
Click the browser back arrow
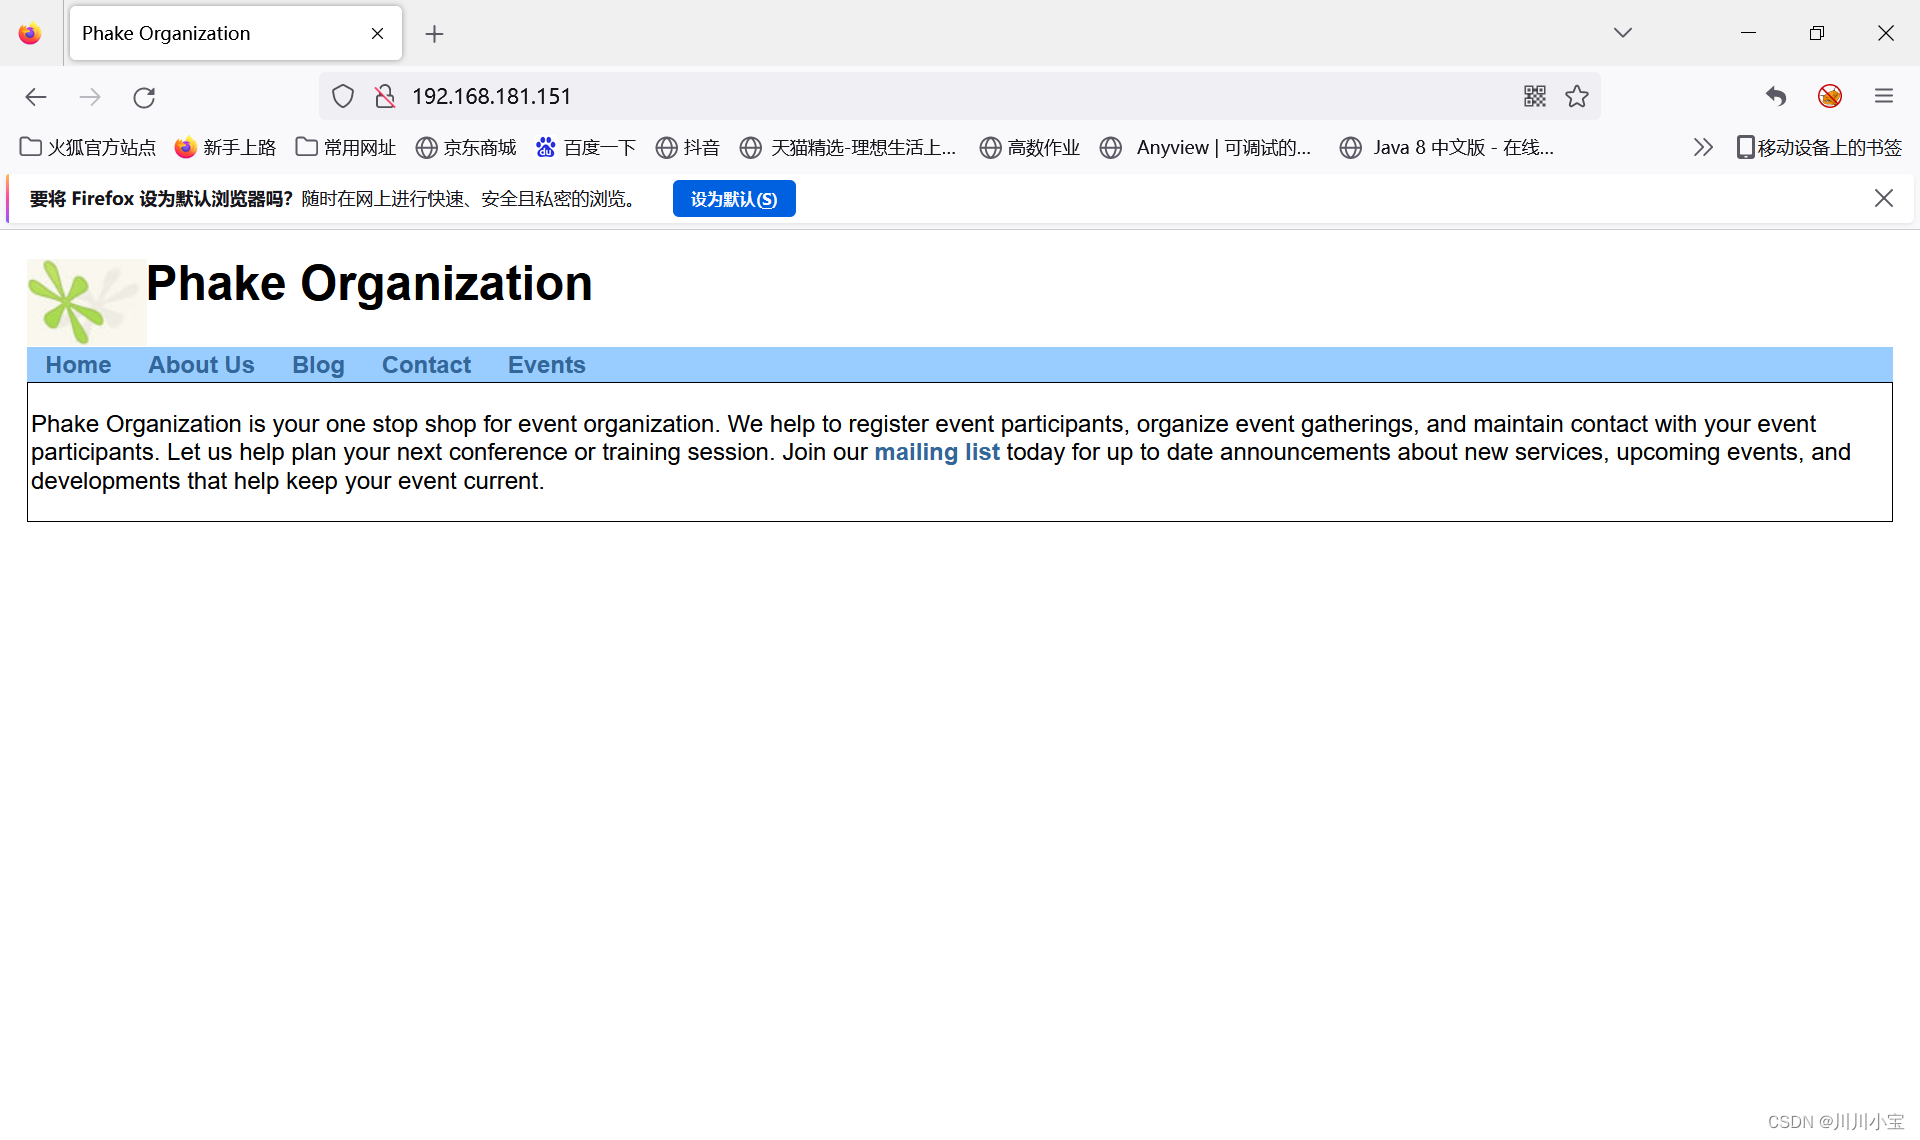click(36, 97)
